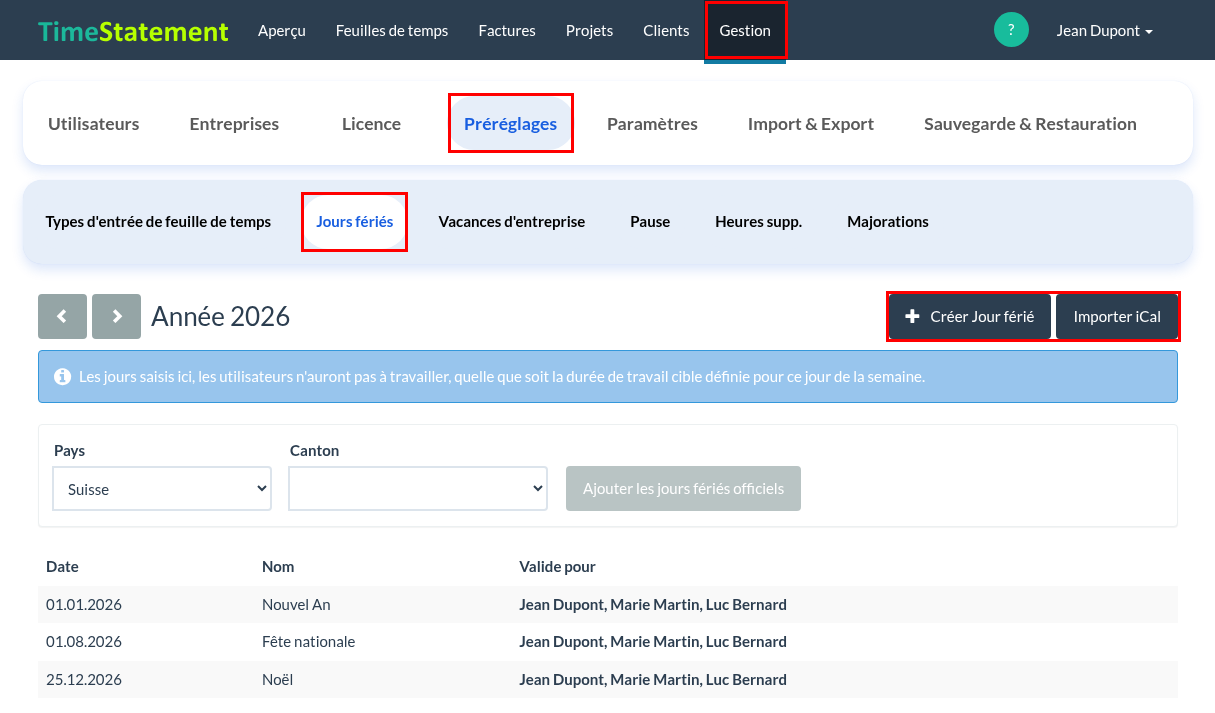
Task: Click the info icon in the blue notice
Action: (62, 377)
